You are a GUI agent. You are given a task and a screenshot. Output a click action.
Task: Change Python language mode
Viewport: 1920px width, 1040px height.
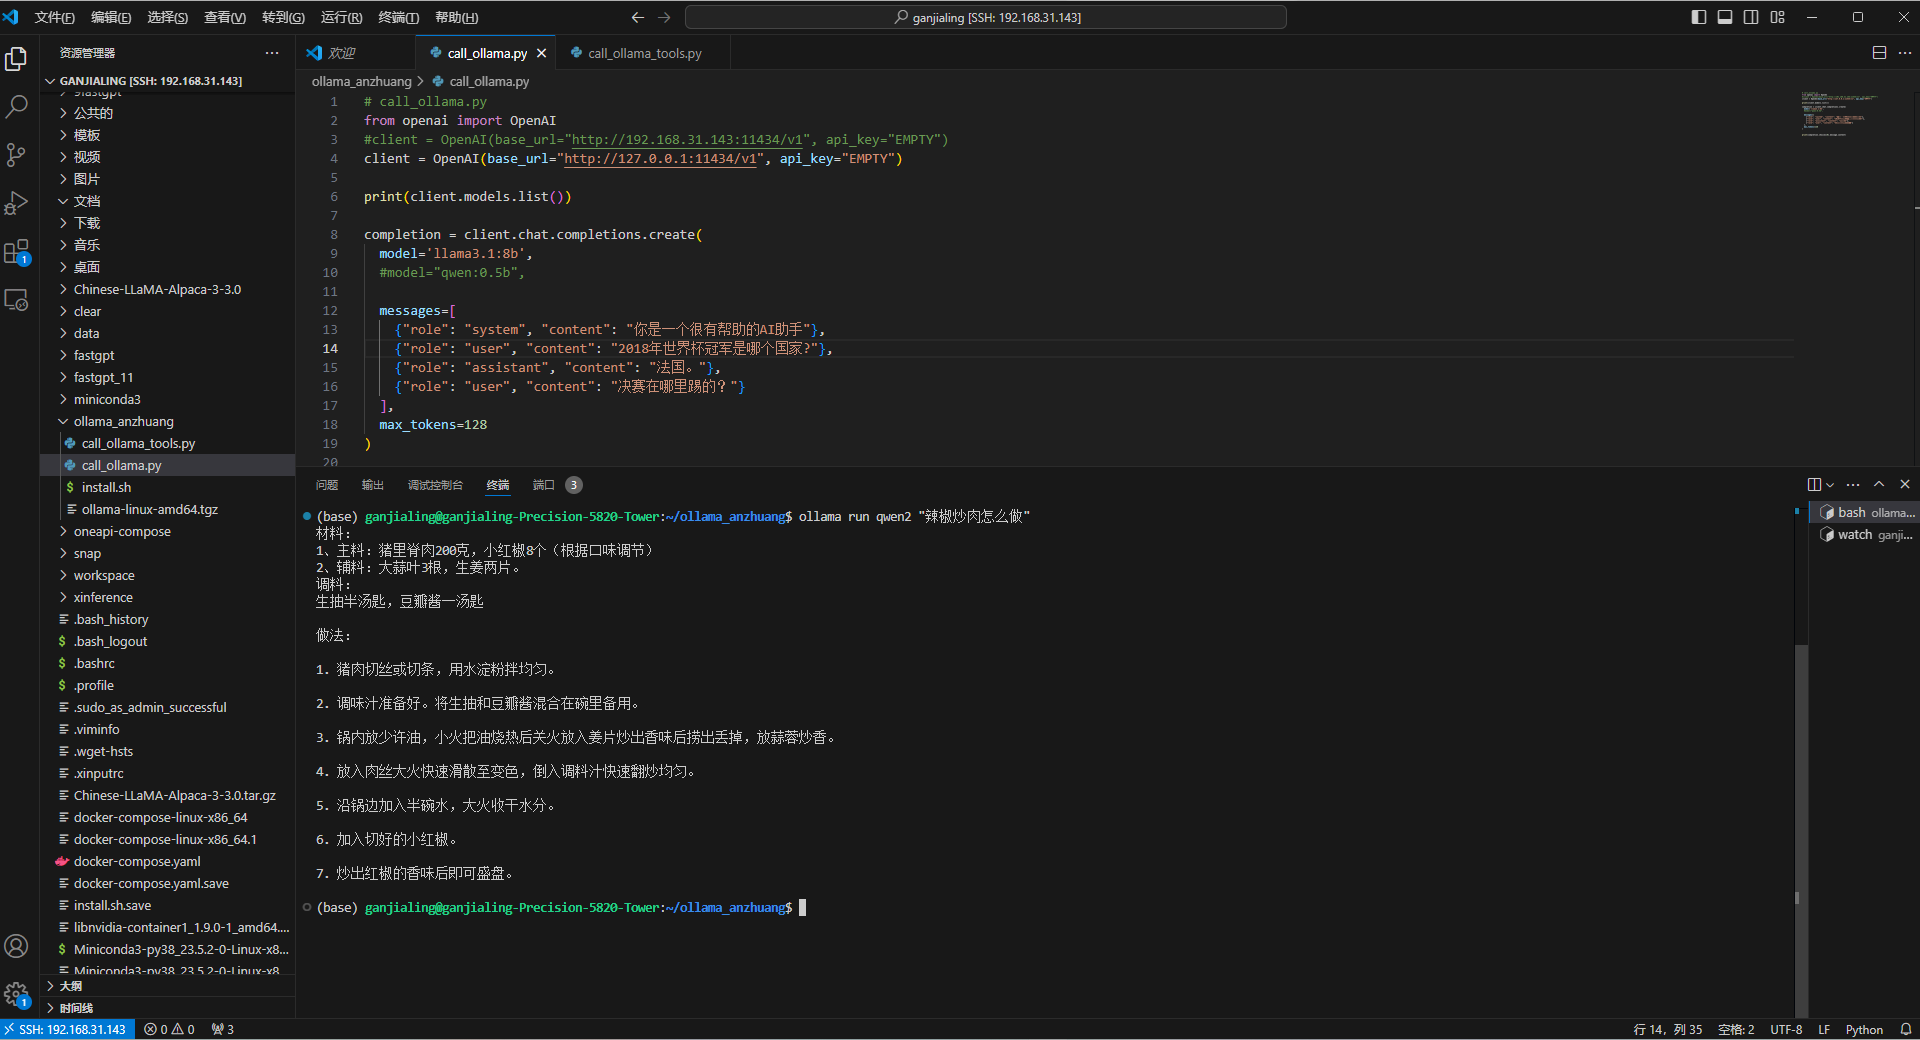tap(1864, 1029)
